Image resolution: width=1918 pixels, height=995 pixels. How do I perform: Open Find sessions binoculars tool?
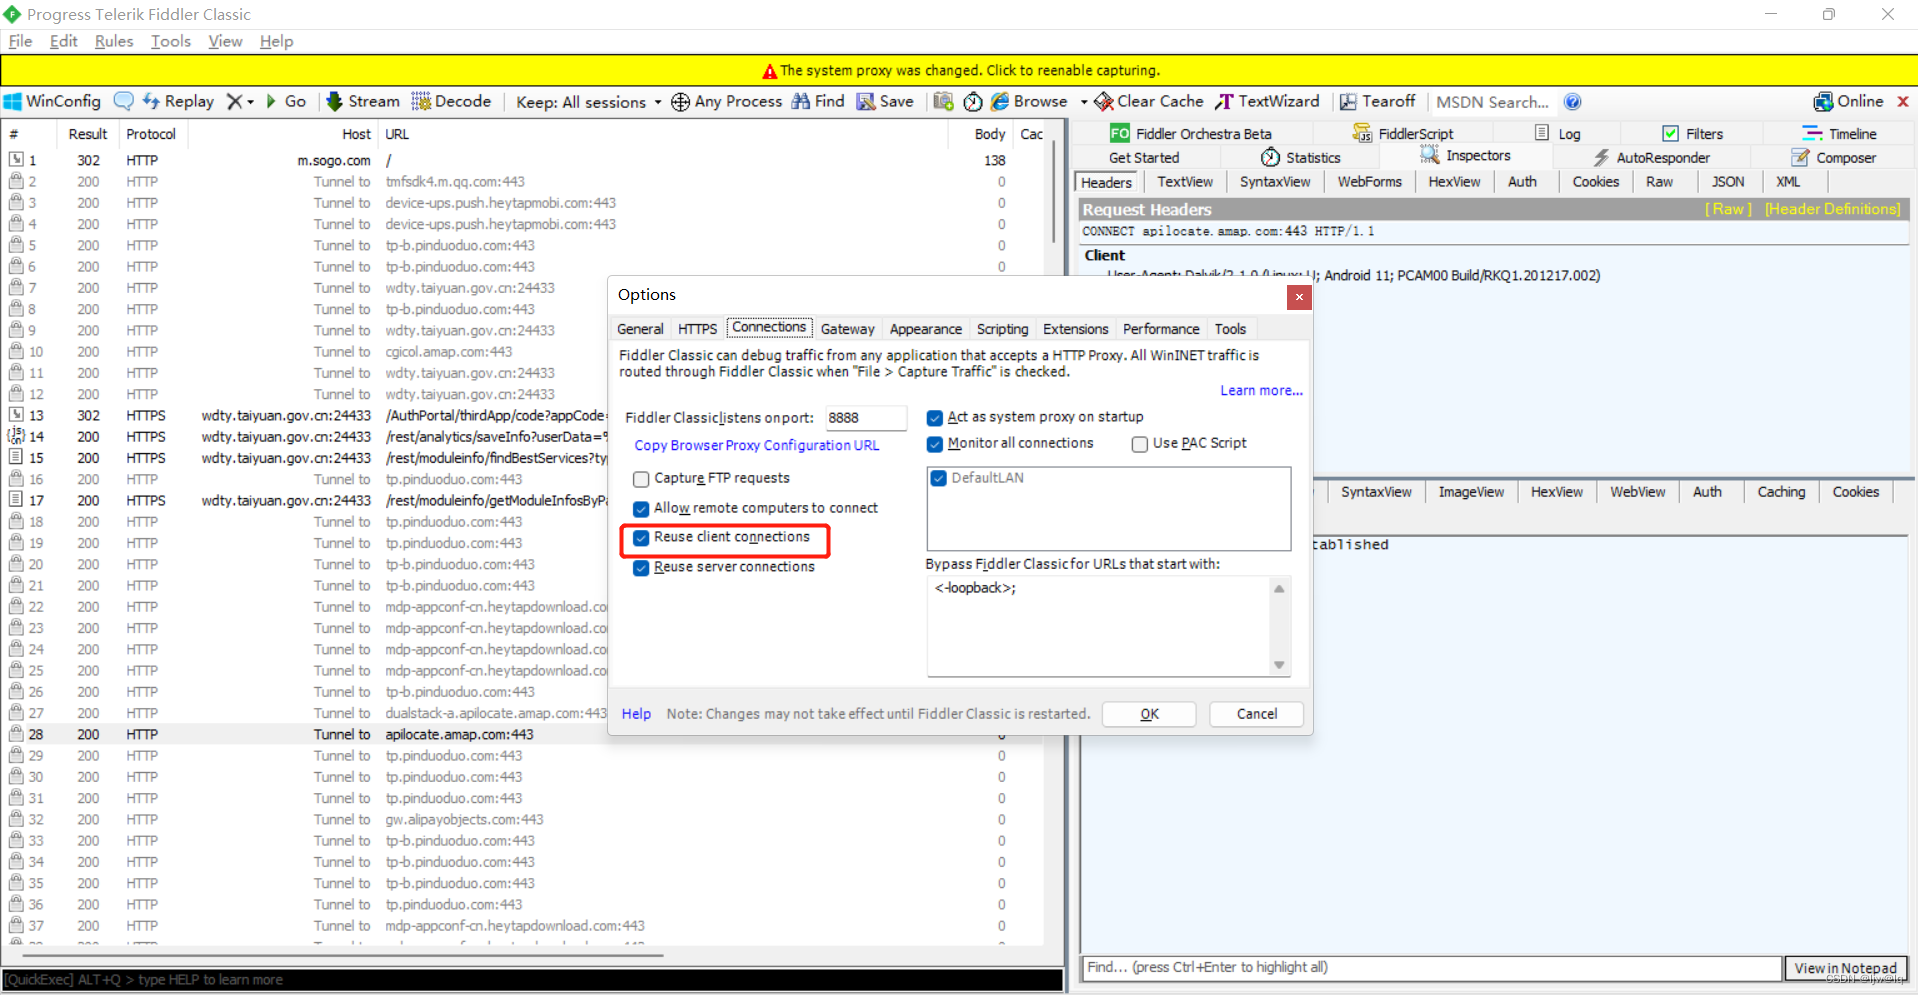click(818, 101)
